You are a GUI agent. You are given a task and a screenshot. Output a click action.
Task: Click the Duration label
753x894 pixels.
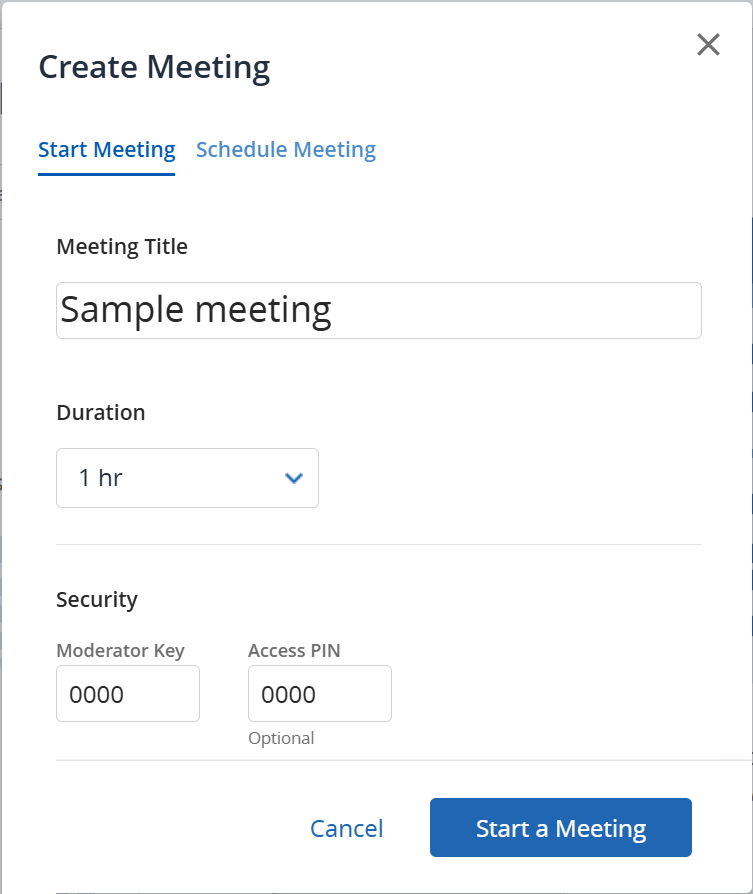(x=100, y=412)
